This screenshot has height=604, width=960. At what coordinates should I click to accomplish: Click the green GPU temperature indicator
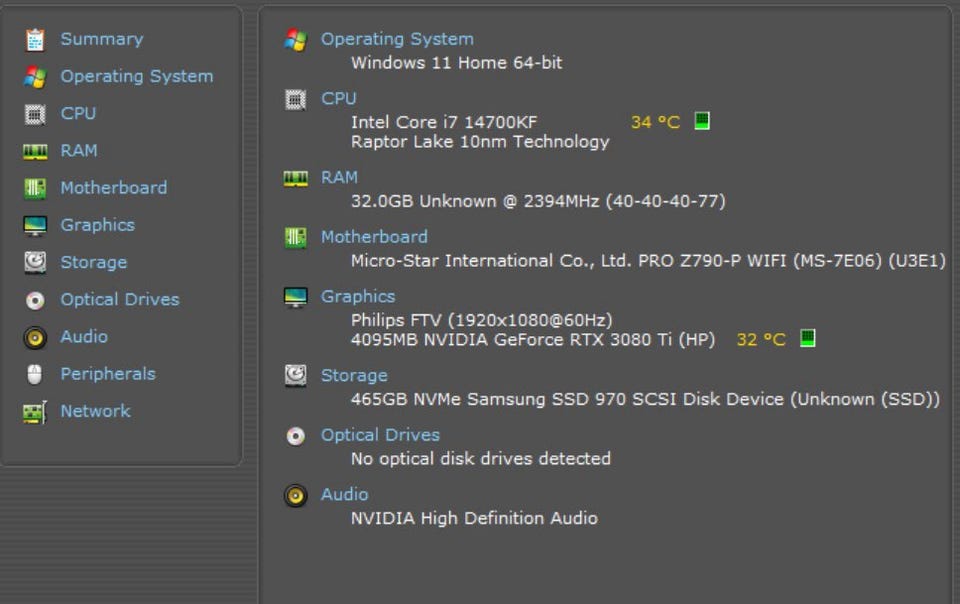pos(808,338)
